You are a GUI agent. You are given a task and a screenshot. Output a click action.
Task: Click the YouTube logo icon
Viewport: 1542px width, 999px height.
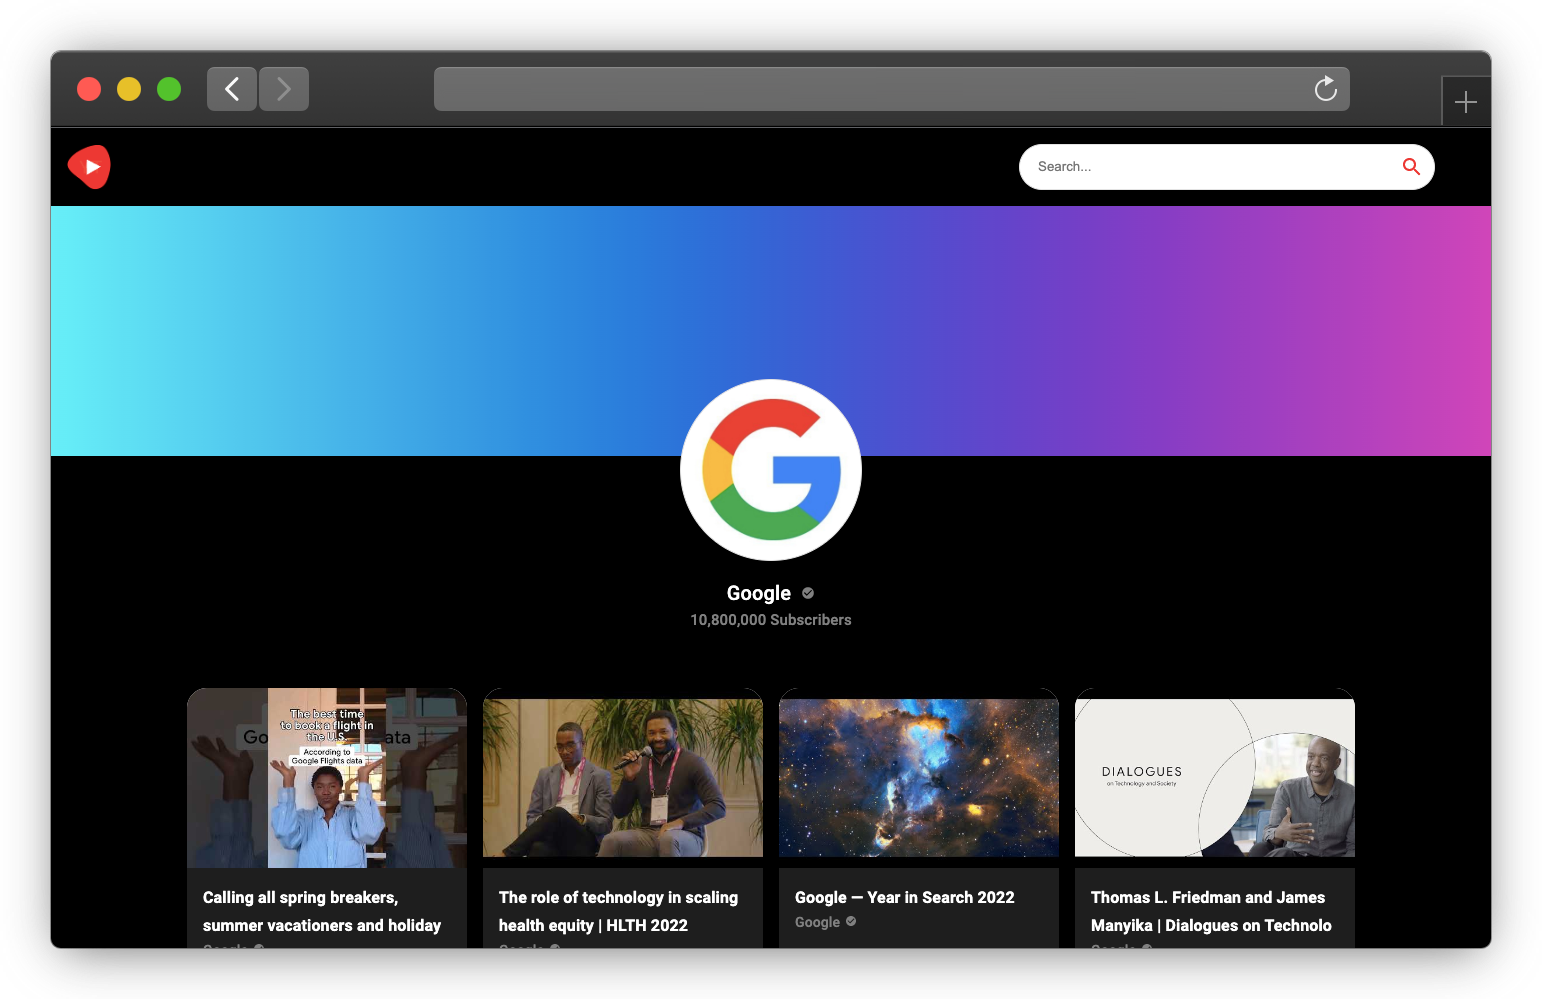coord(89,166)
